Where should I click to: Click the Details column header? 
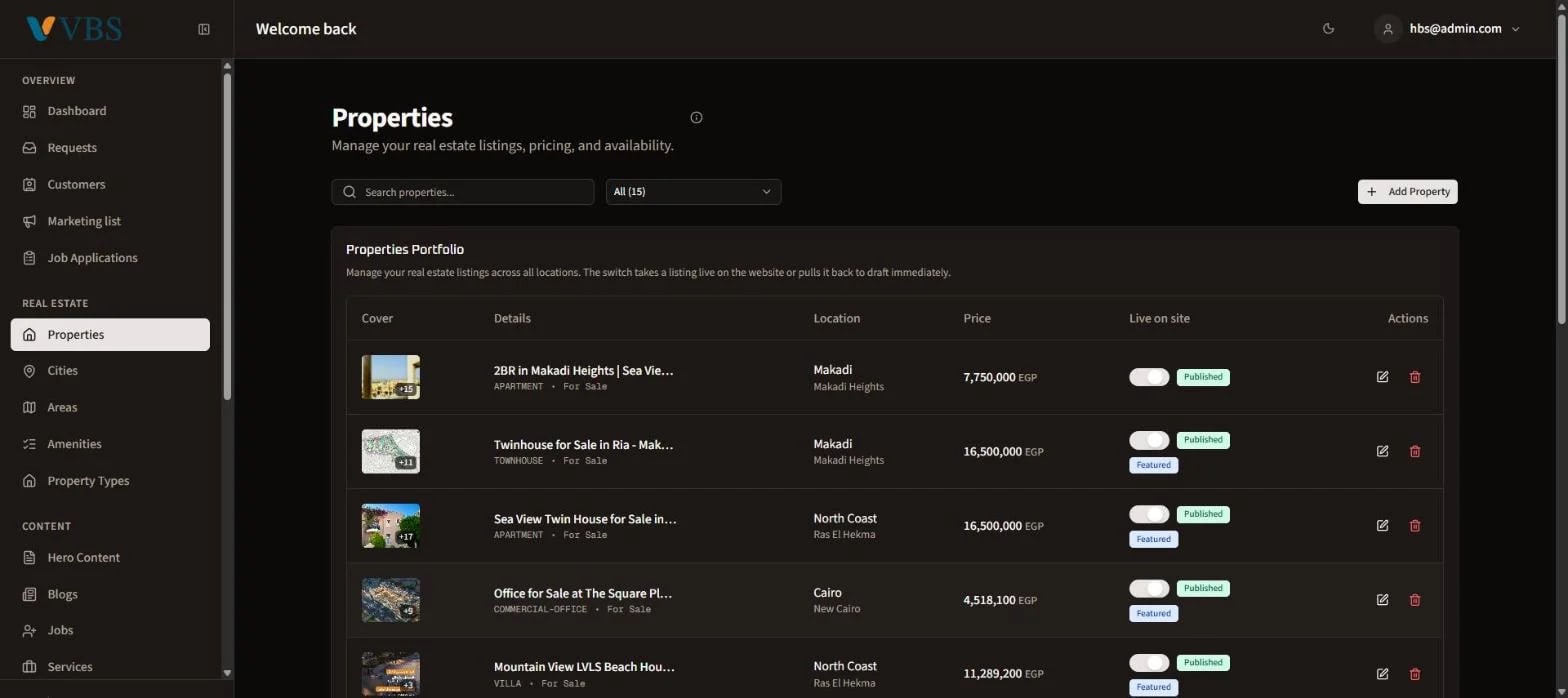click(x=512, y=319)
